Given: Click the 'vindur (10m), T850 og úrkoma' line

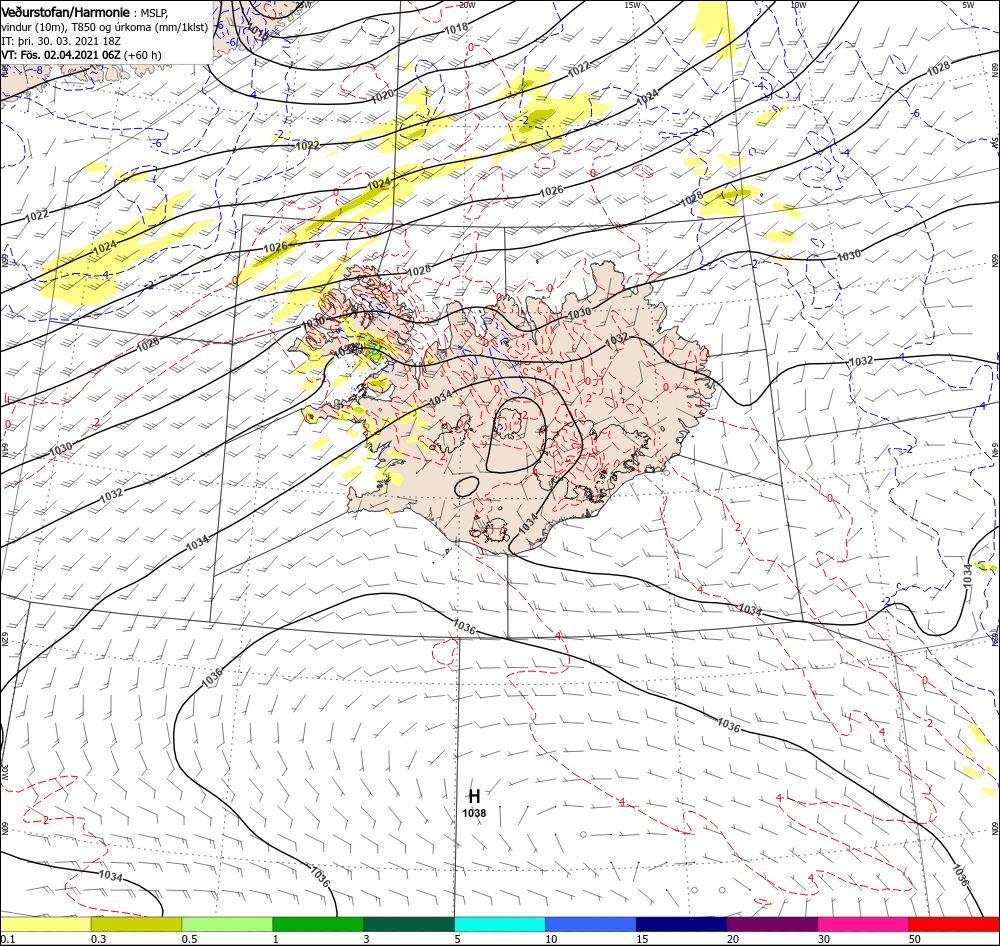Looking at the screenshot, I should coord(104,27).
